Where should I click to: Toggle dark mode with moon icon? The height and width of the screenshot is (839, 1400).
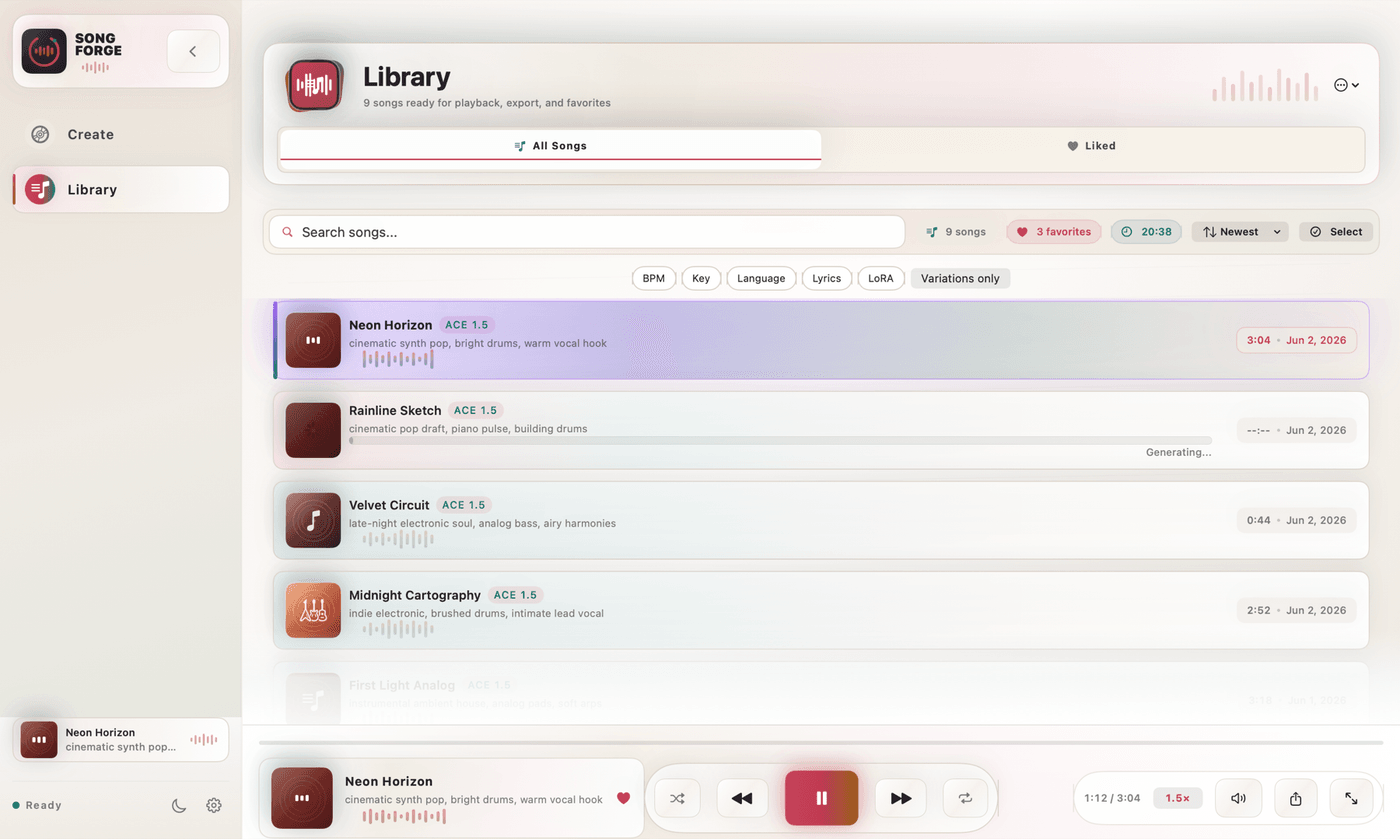pos(179,805)
